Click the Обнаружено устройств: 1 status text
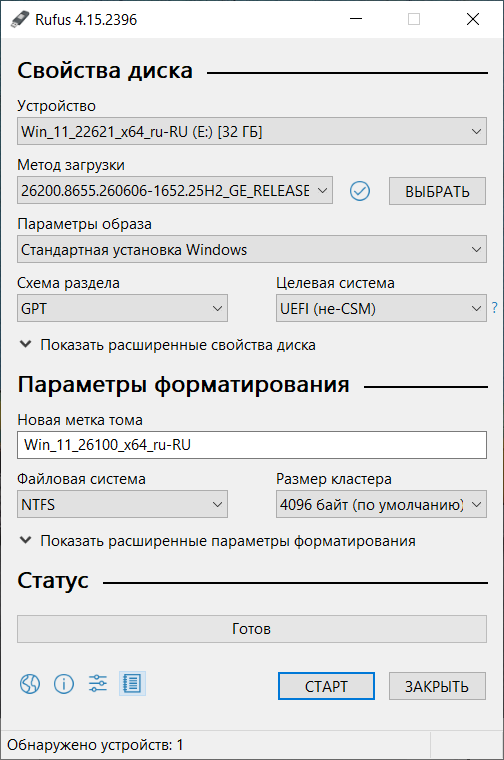 click(x=95, y=744)
